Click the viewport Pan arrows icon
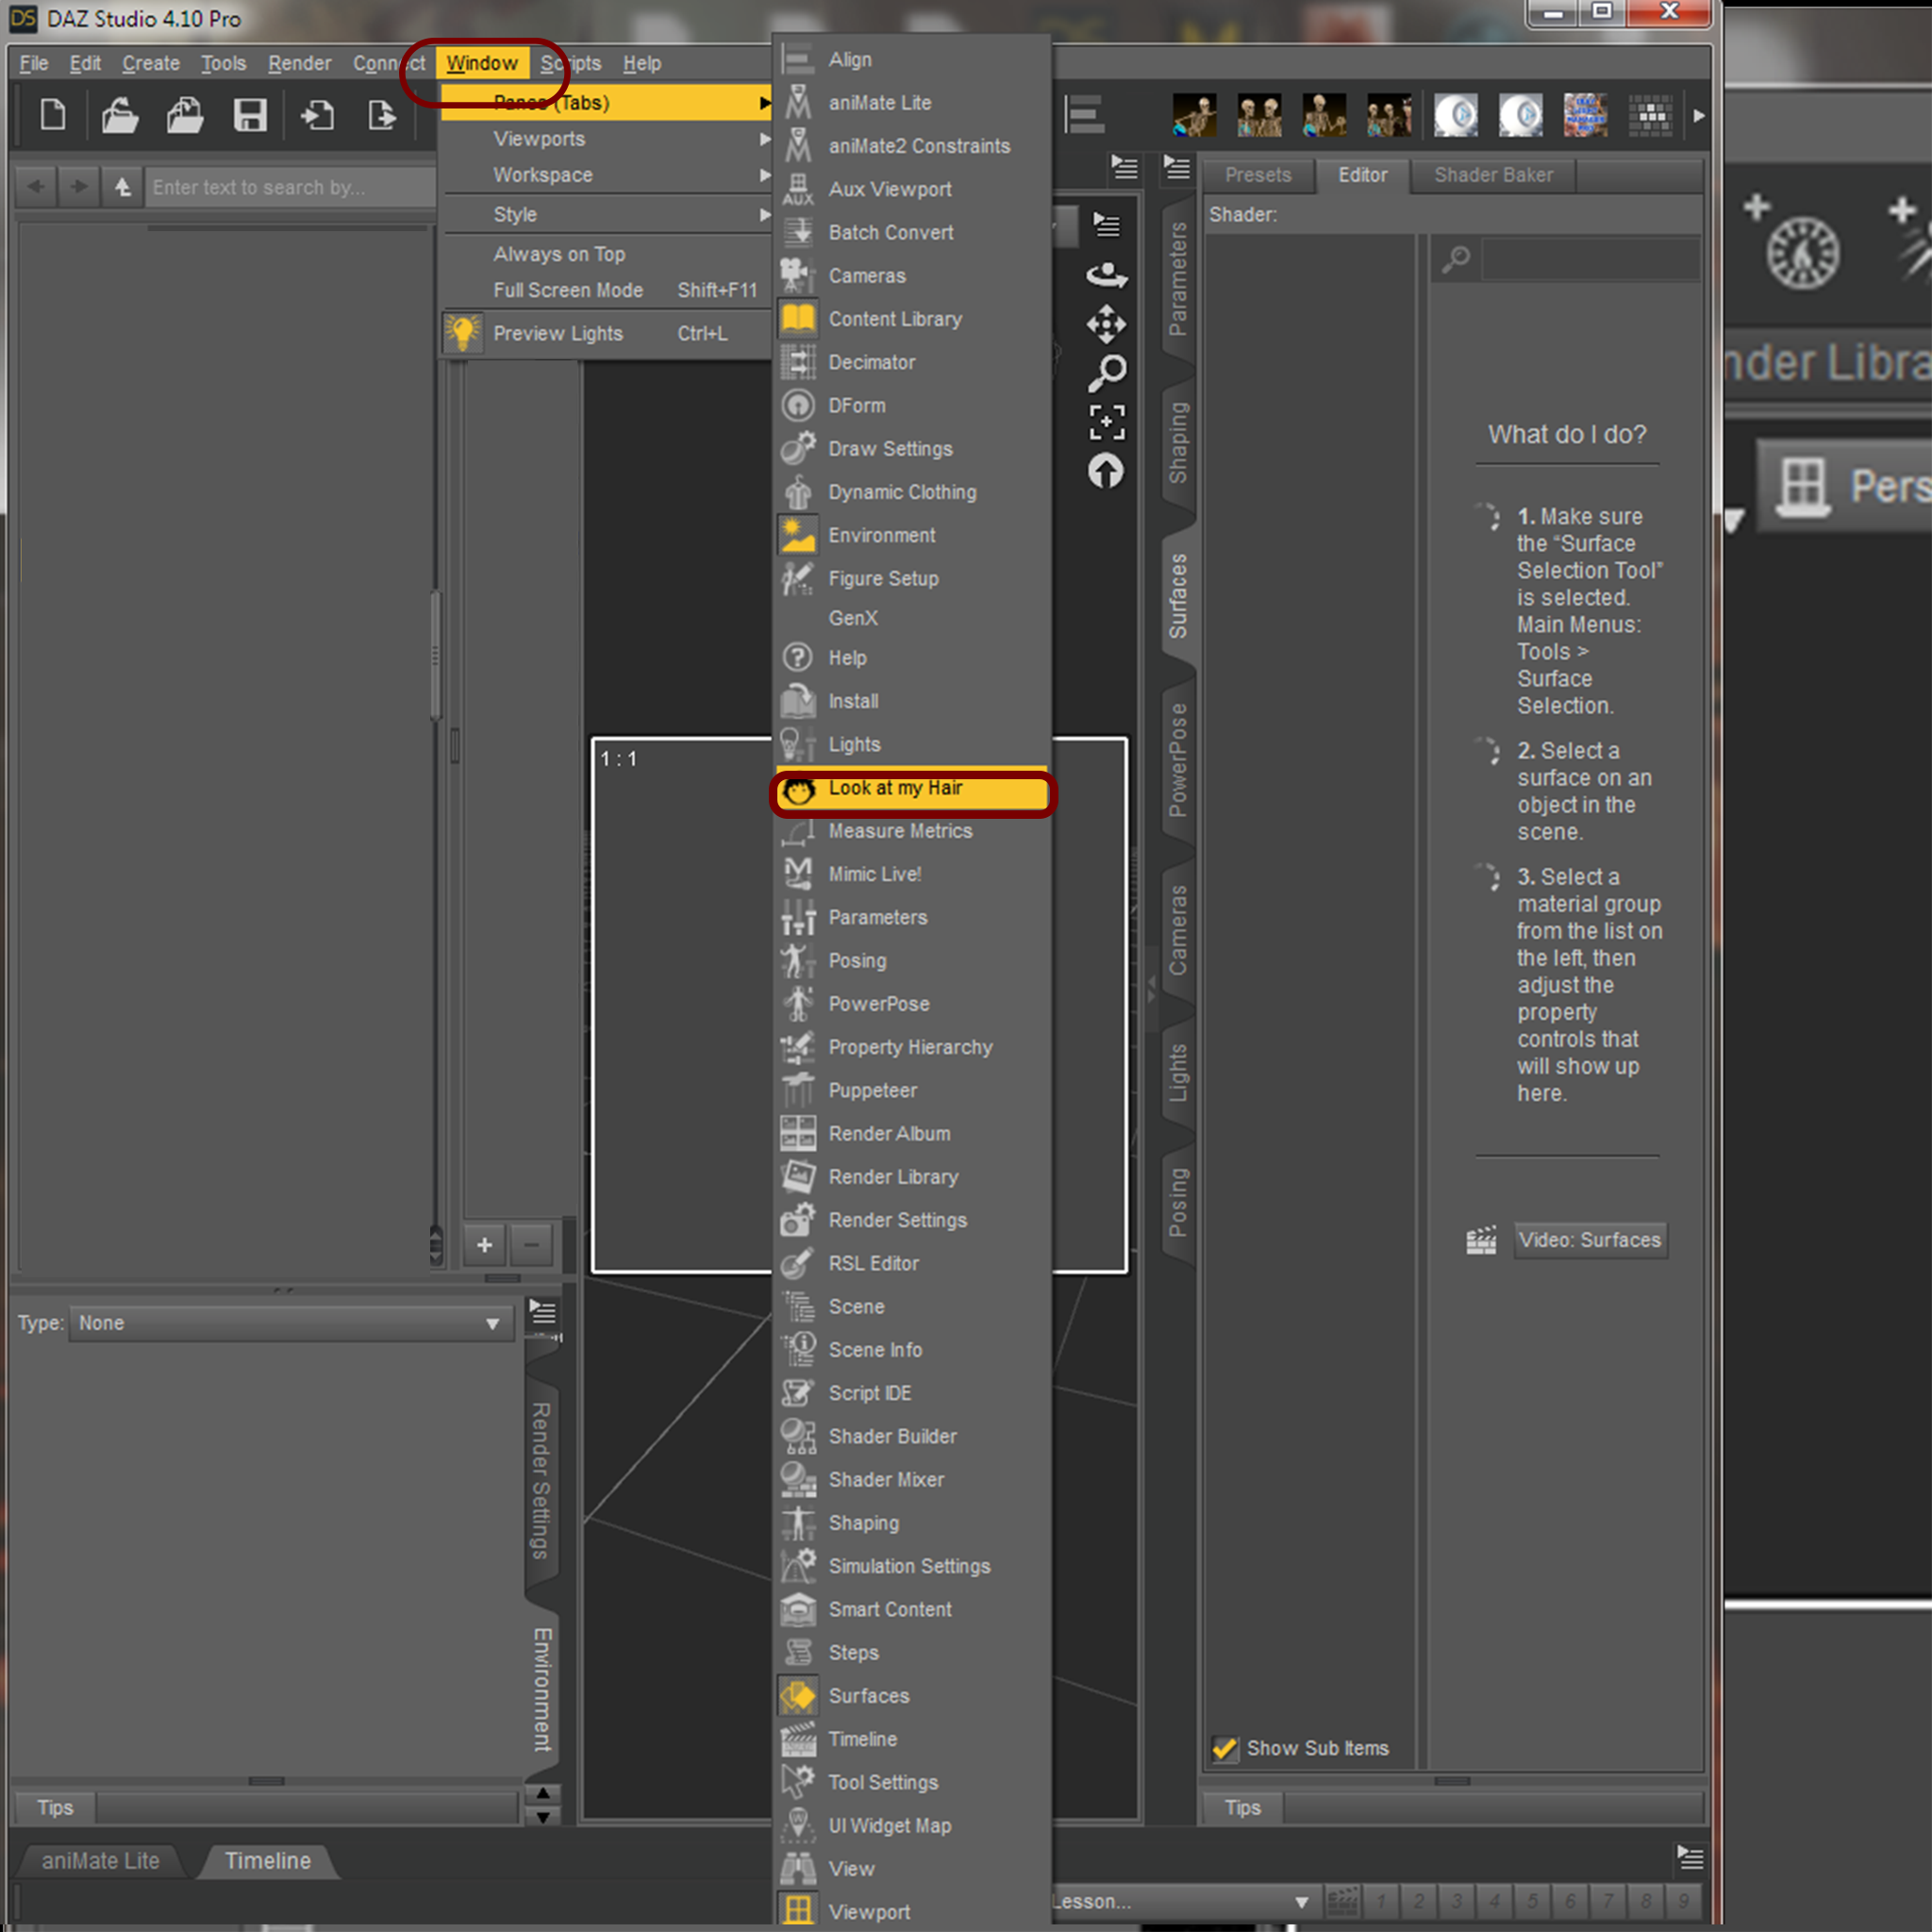 click(x=1106, y=324)
